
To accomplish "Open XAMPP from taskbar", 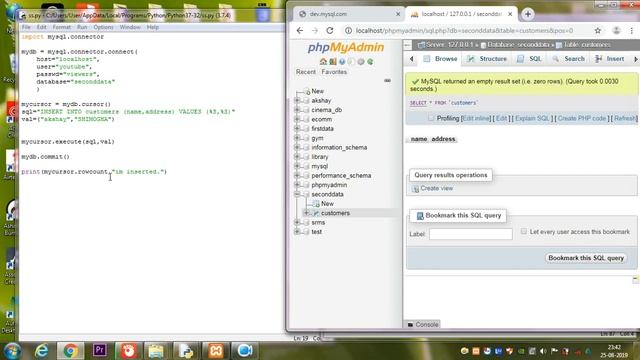I will 216,351.
